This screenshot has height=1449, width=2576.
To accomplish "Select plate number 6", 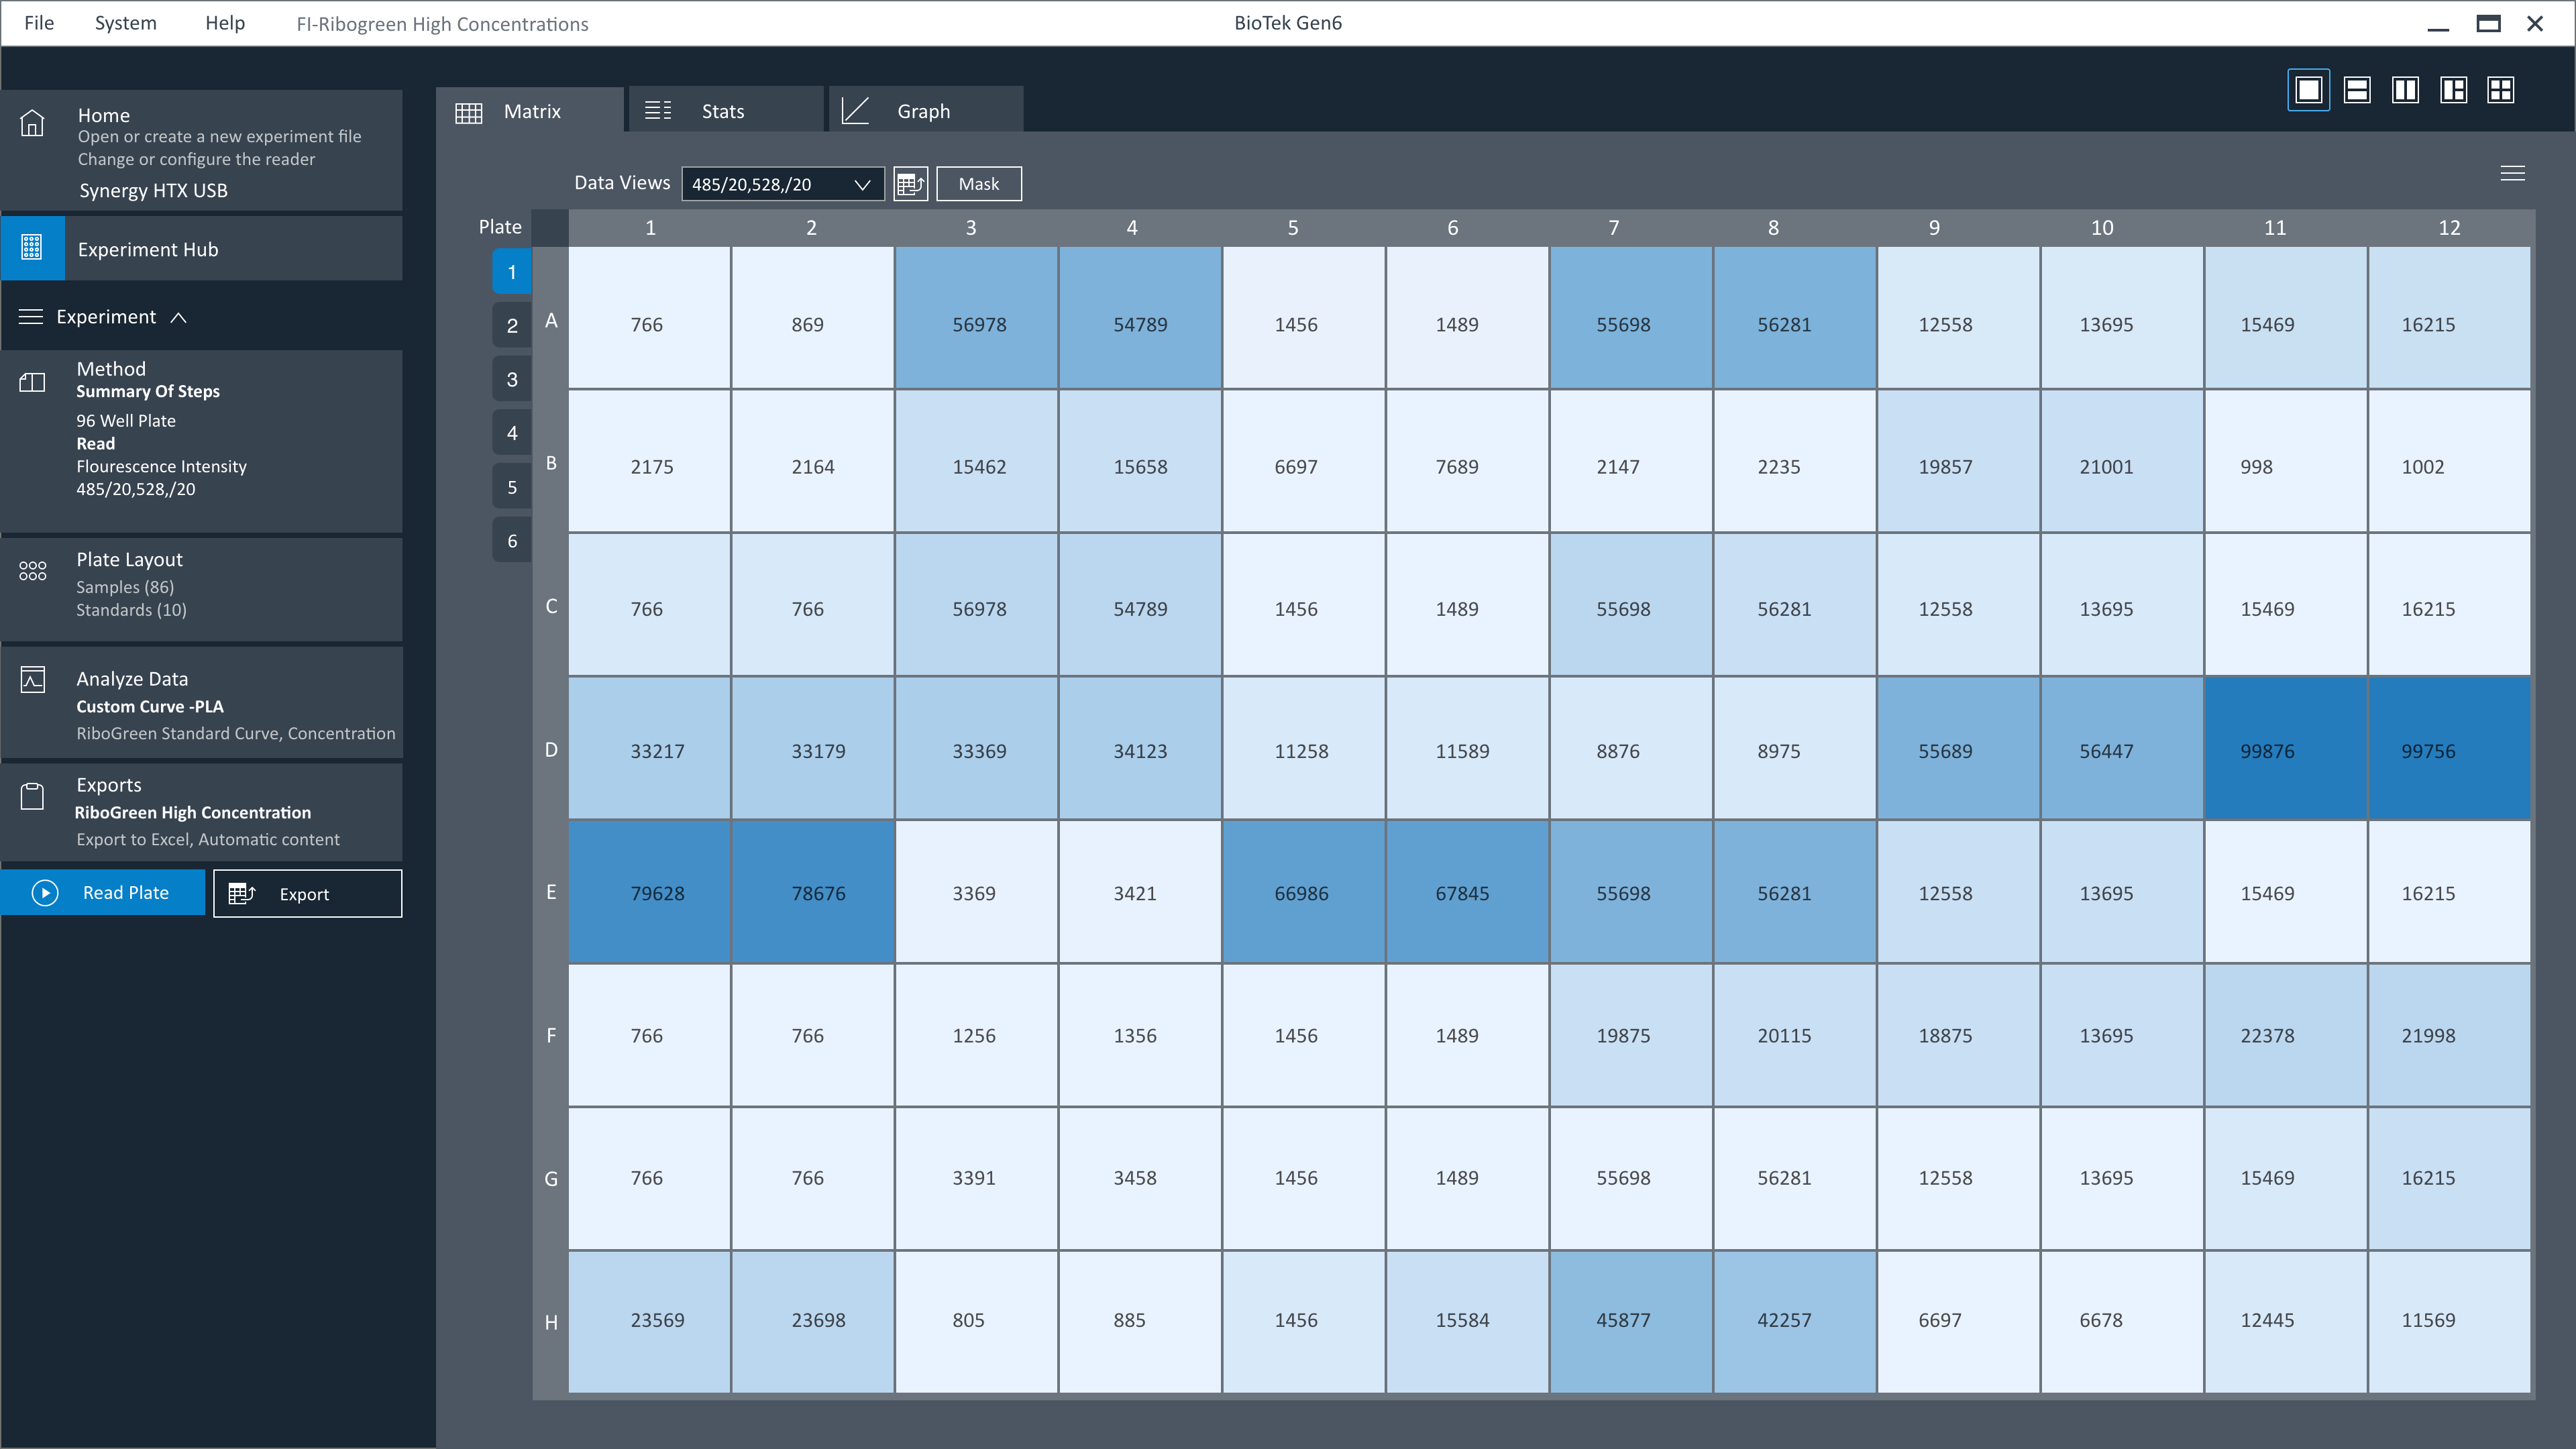I will 512,541.
